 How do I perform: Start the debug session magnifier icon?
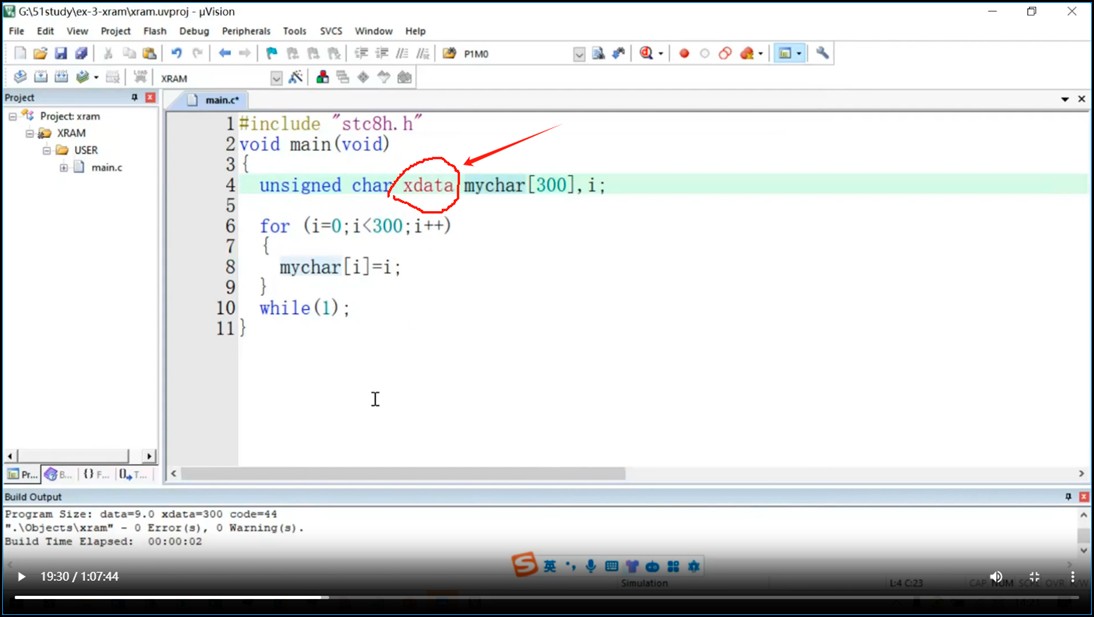point(646,53)
